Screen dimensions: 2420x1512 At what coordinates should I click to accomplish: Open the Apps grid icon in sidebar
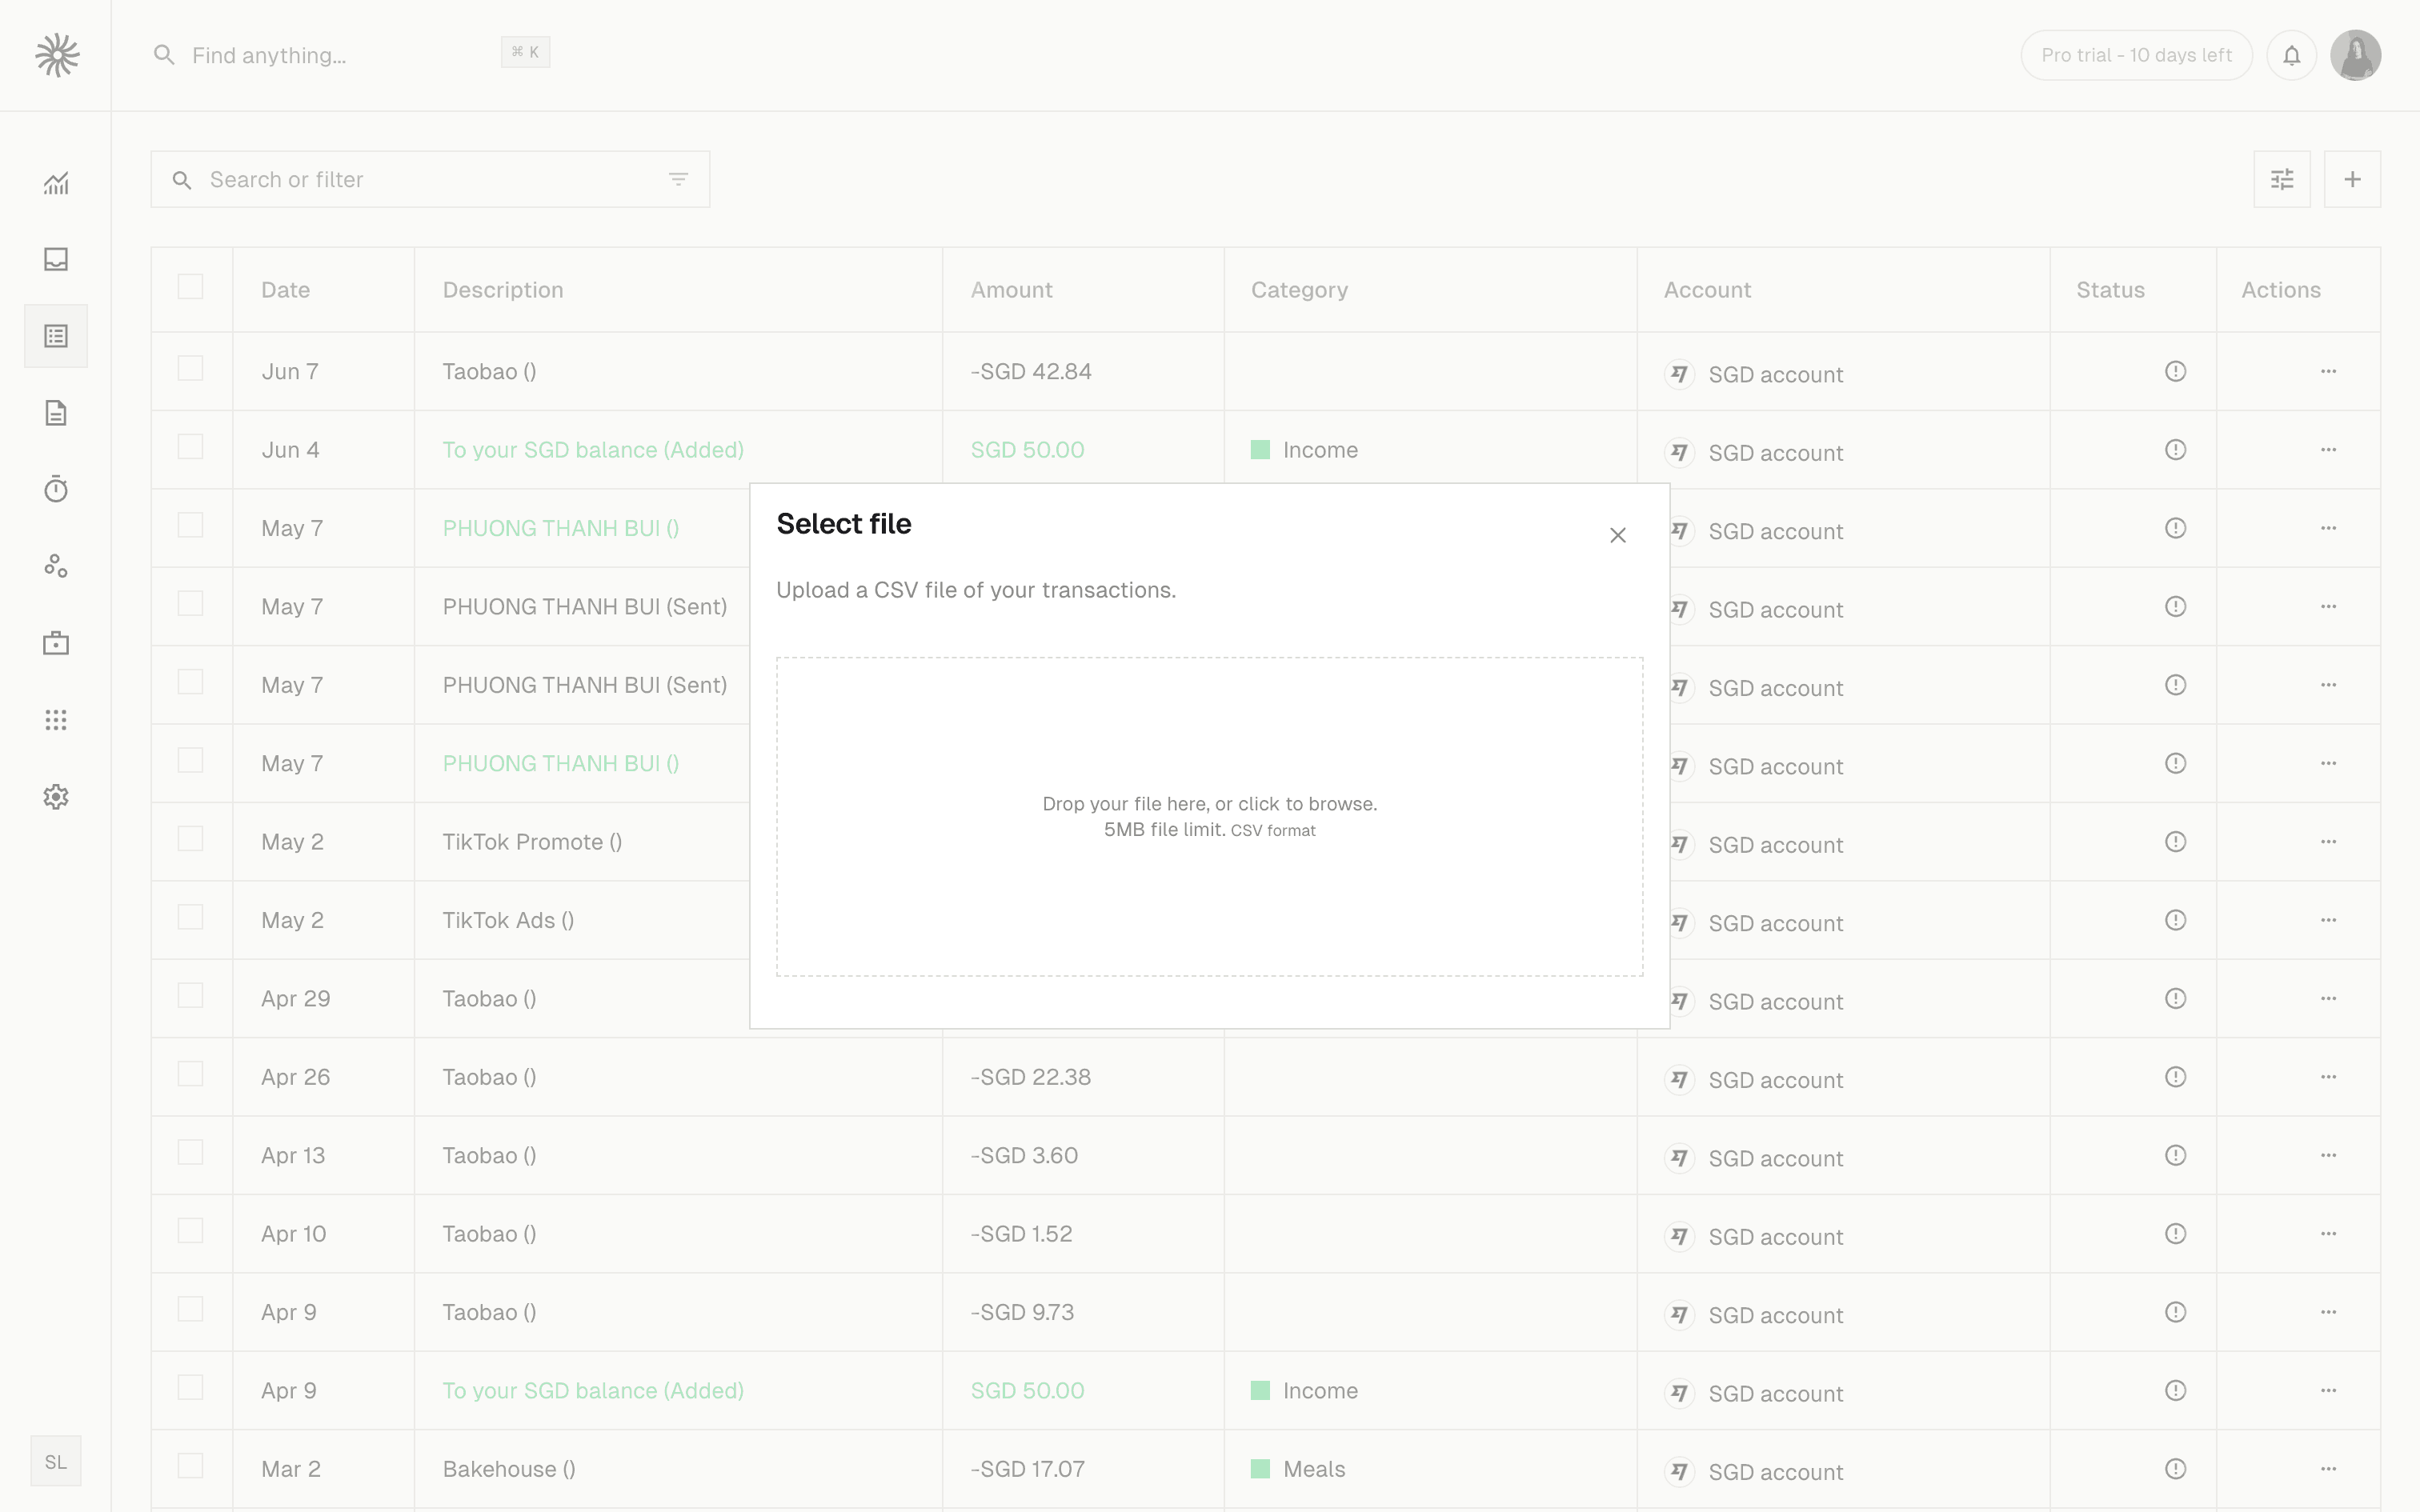(x=56, y=720)
